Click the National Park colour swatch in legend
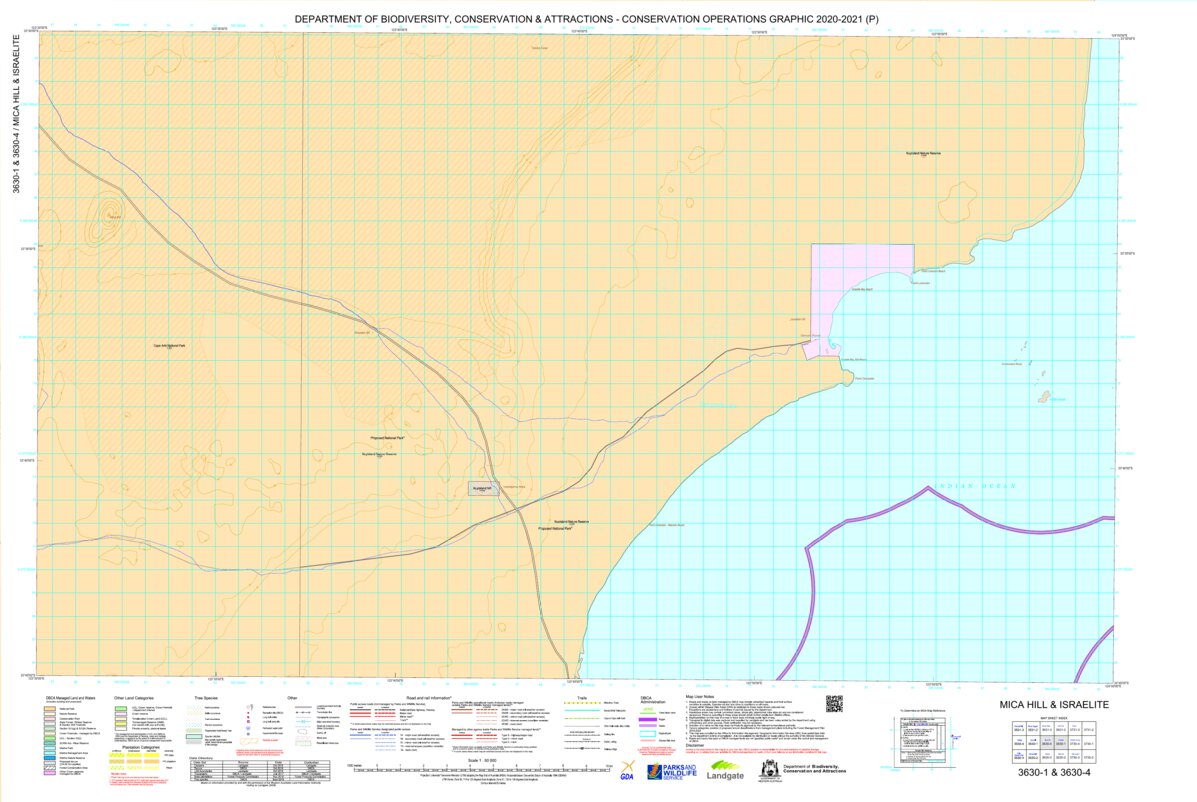1197x802 pixels. pos(51,709)
